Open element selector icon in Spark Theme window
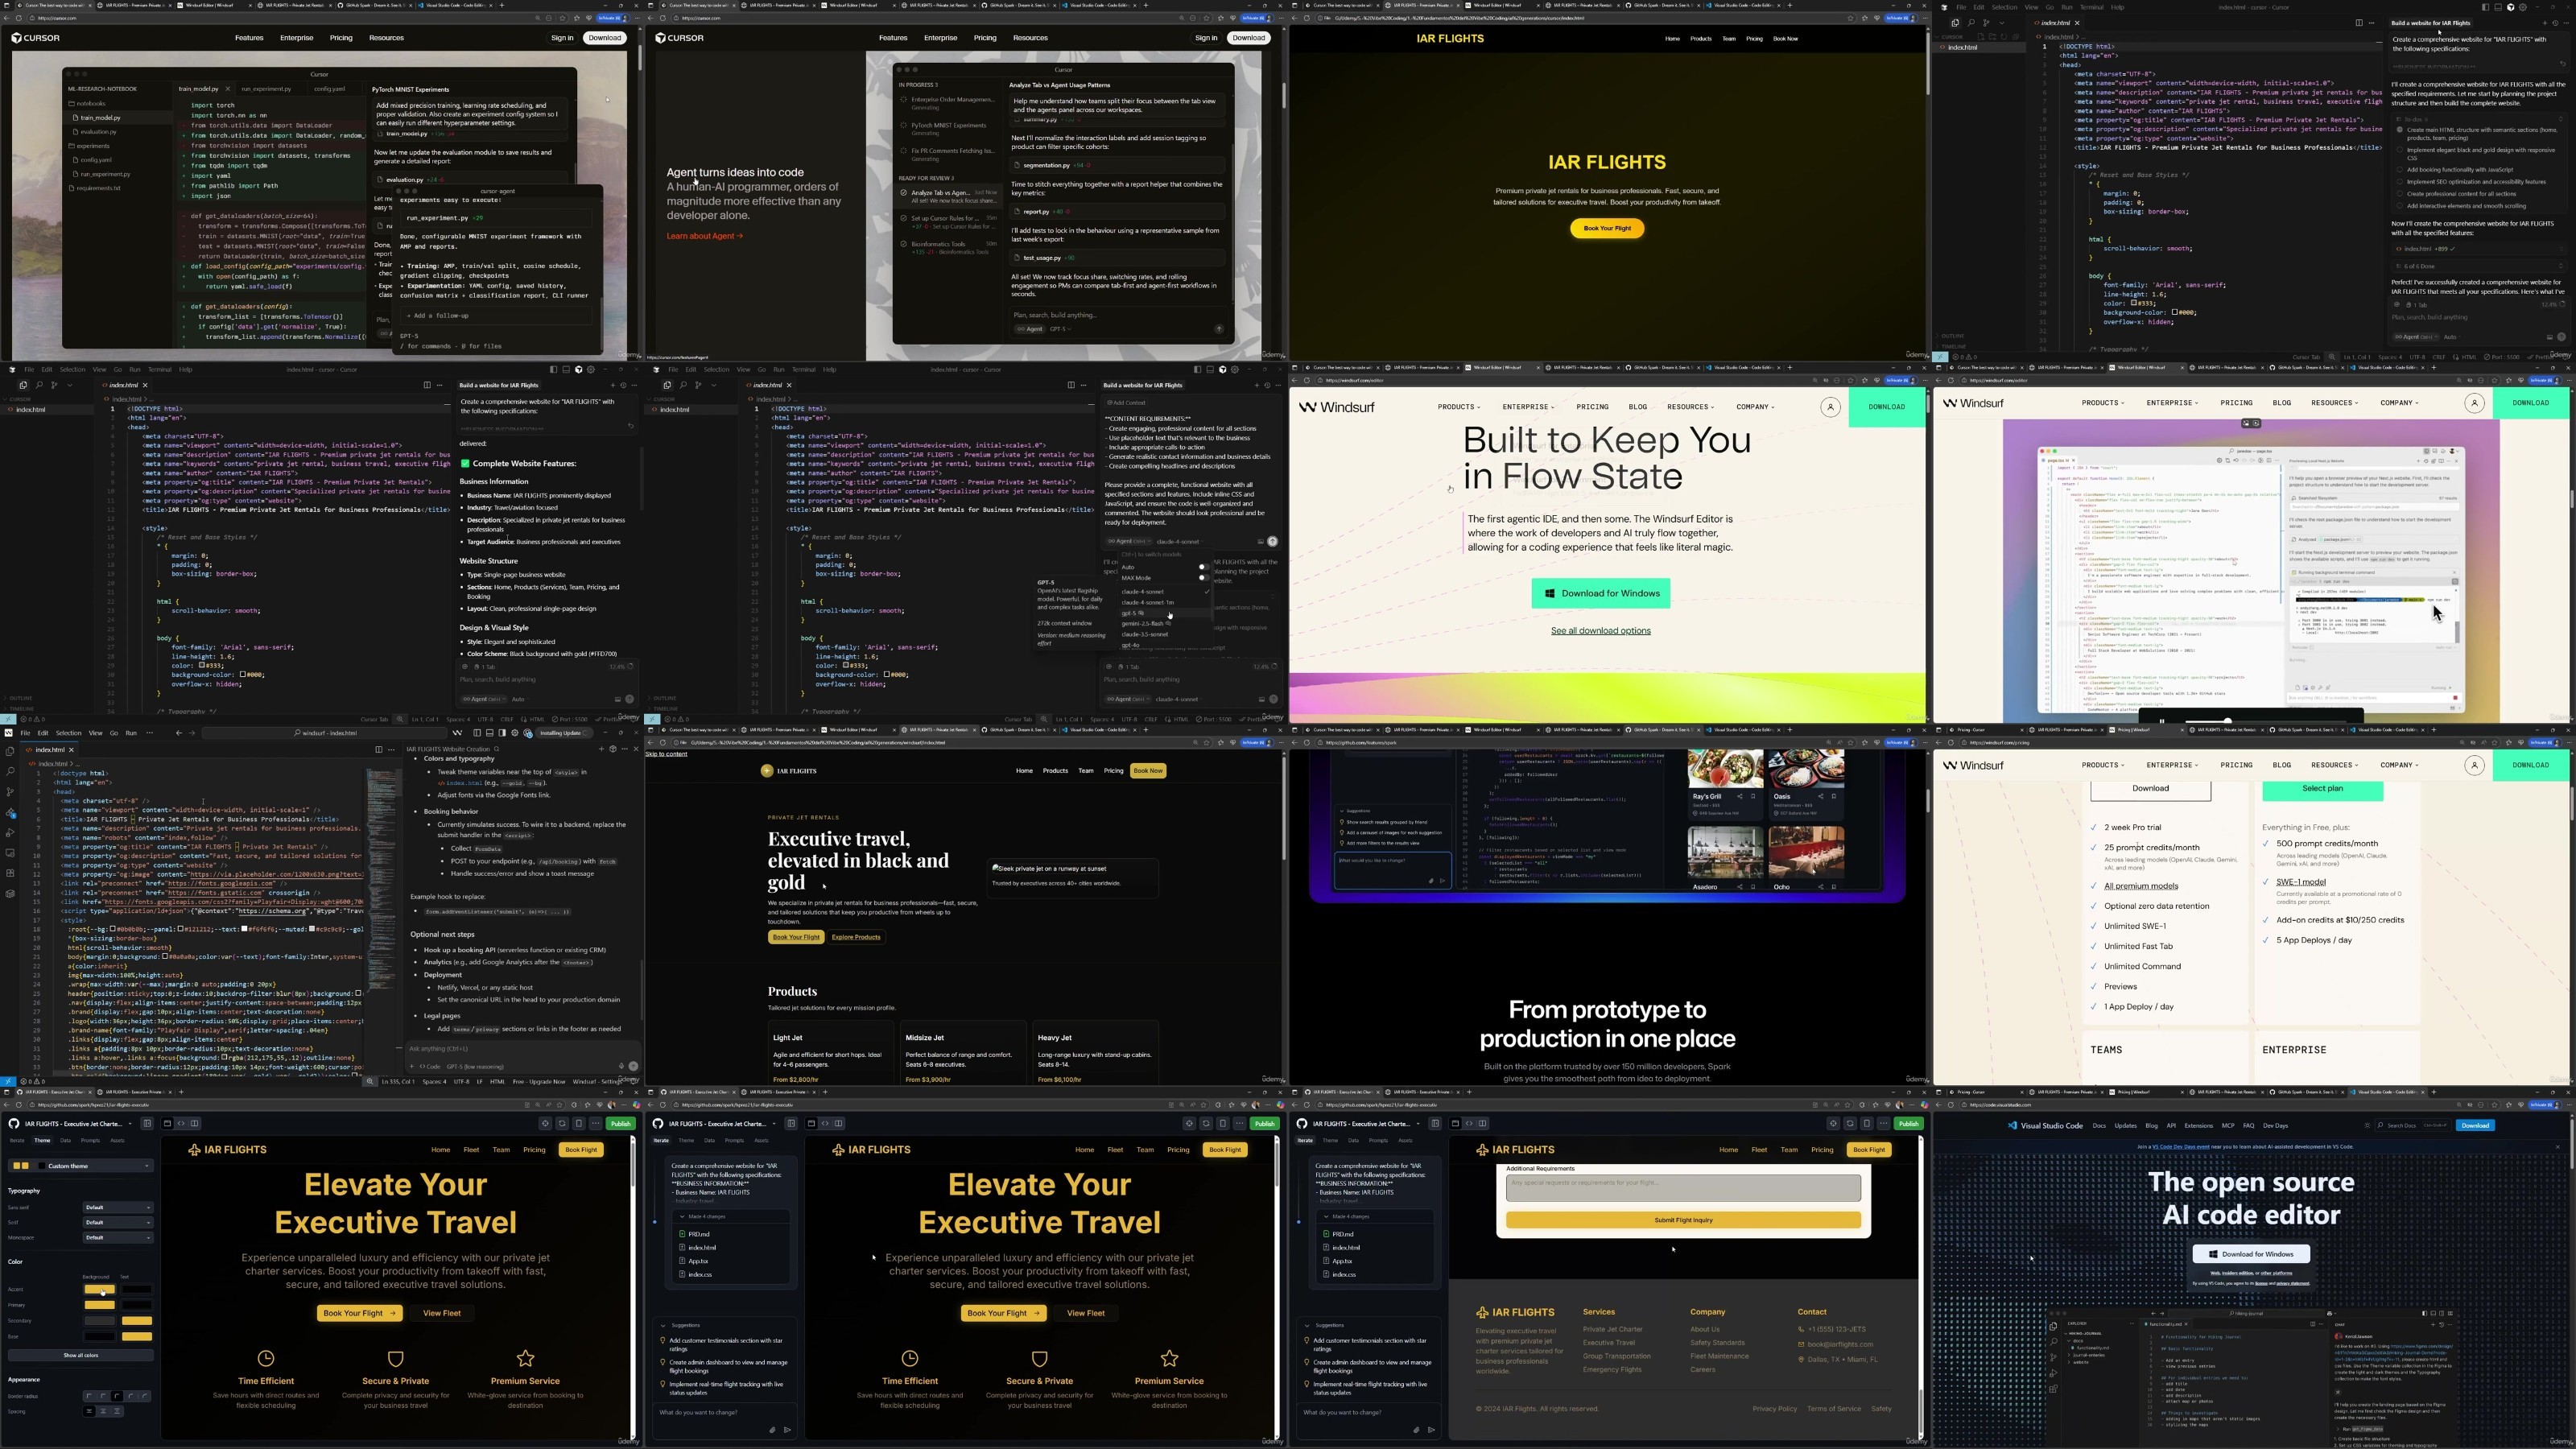Screen dimensions: 2576x1449 [546, 1124]
